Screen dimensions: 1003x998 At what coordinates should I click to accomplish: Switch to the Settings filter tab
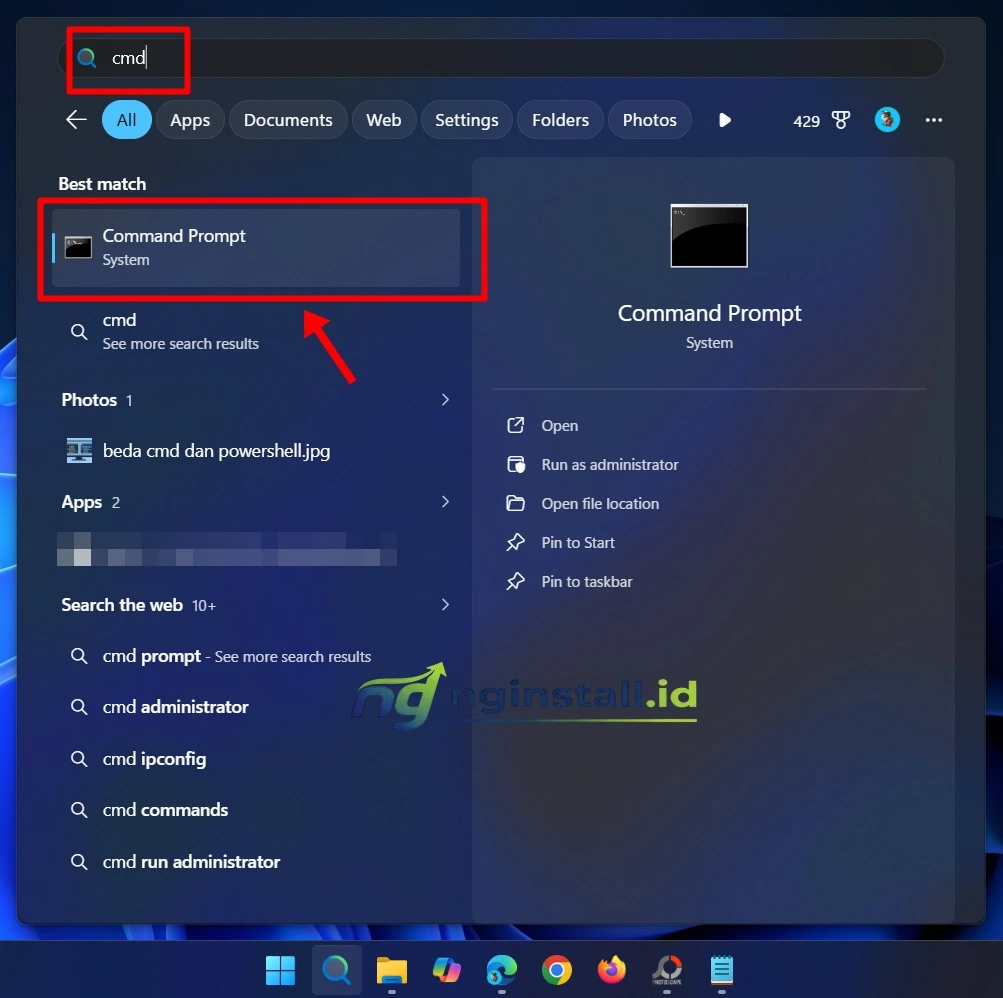[466, 120]
